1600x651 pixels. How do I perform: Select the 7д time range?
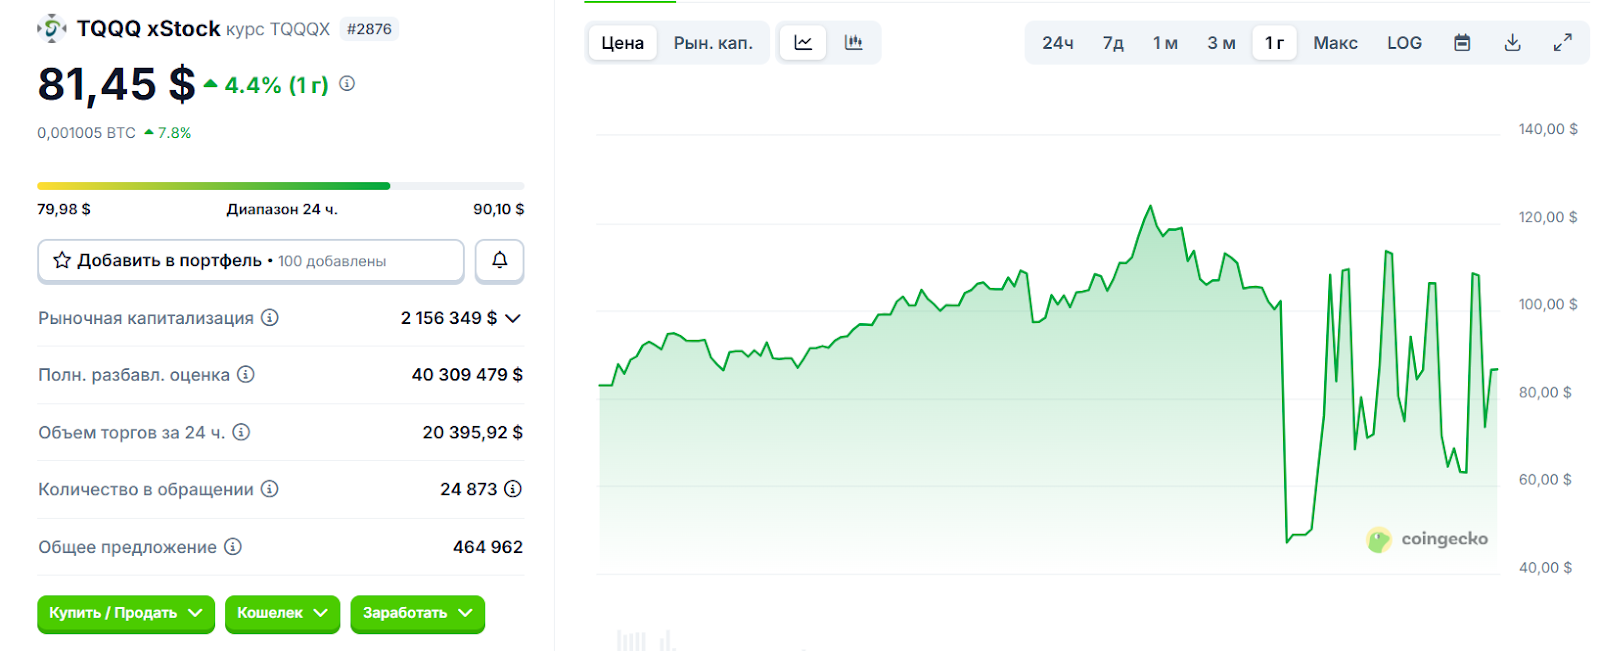click(x=1113, y=43)
